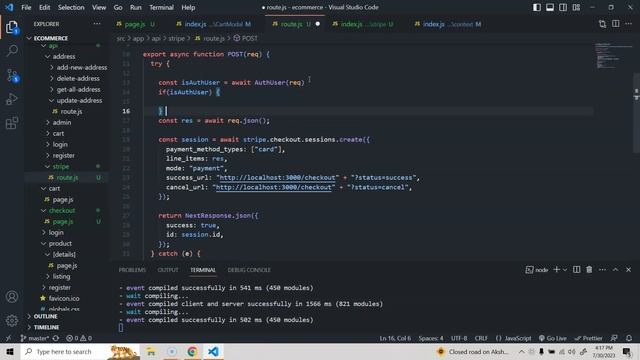Toggle the bottom panel layout icon
The width and height of the screenshot is (640, 360).
point(550,7)
